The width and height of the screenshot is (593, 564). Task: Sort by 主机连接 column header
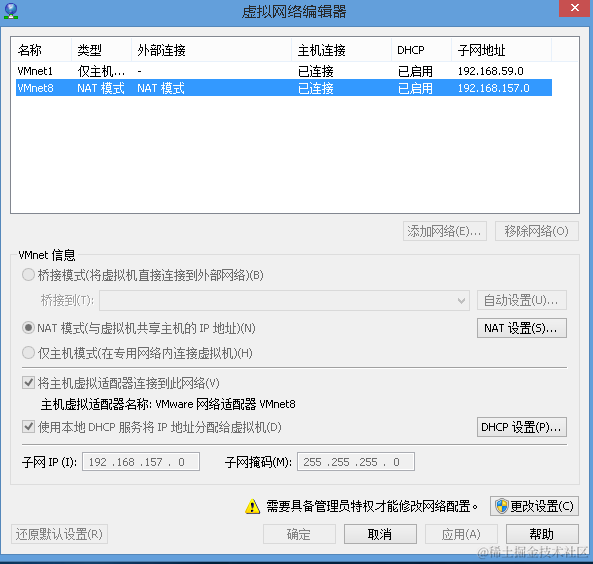click(342, 50)
